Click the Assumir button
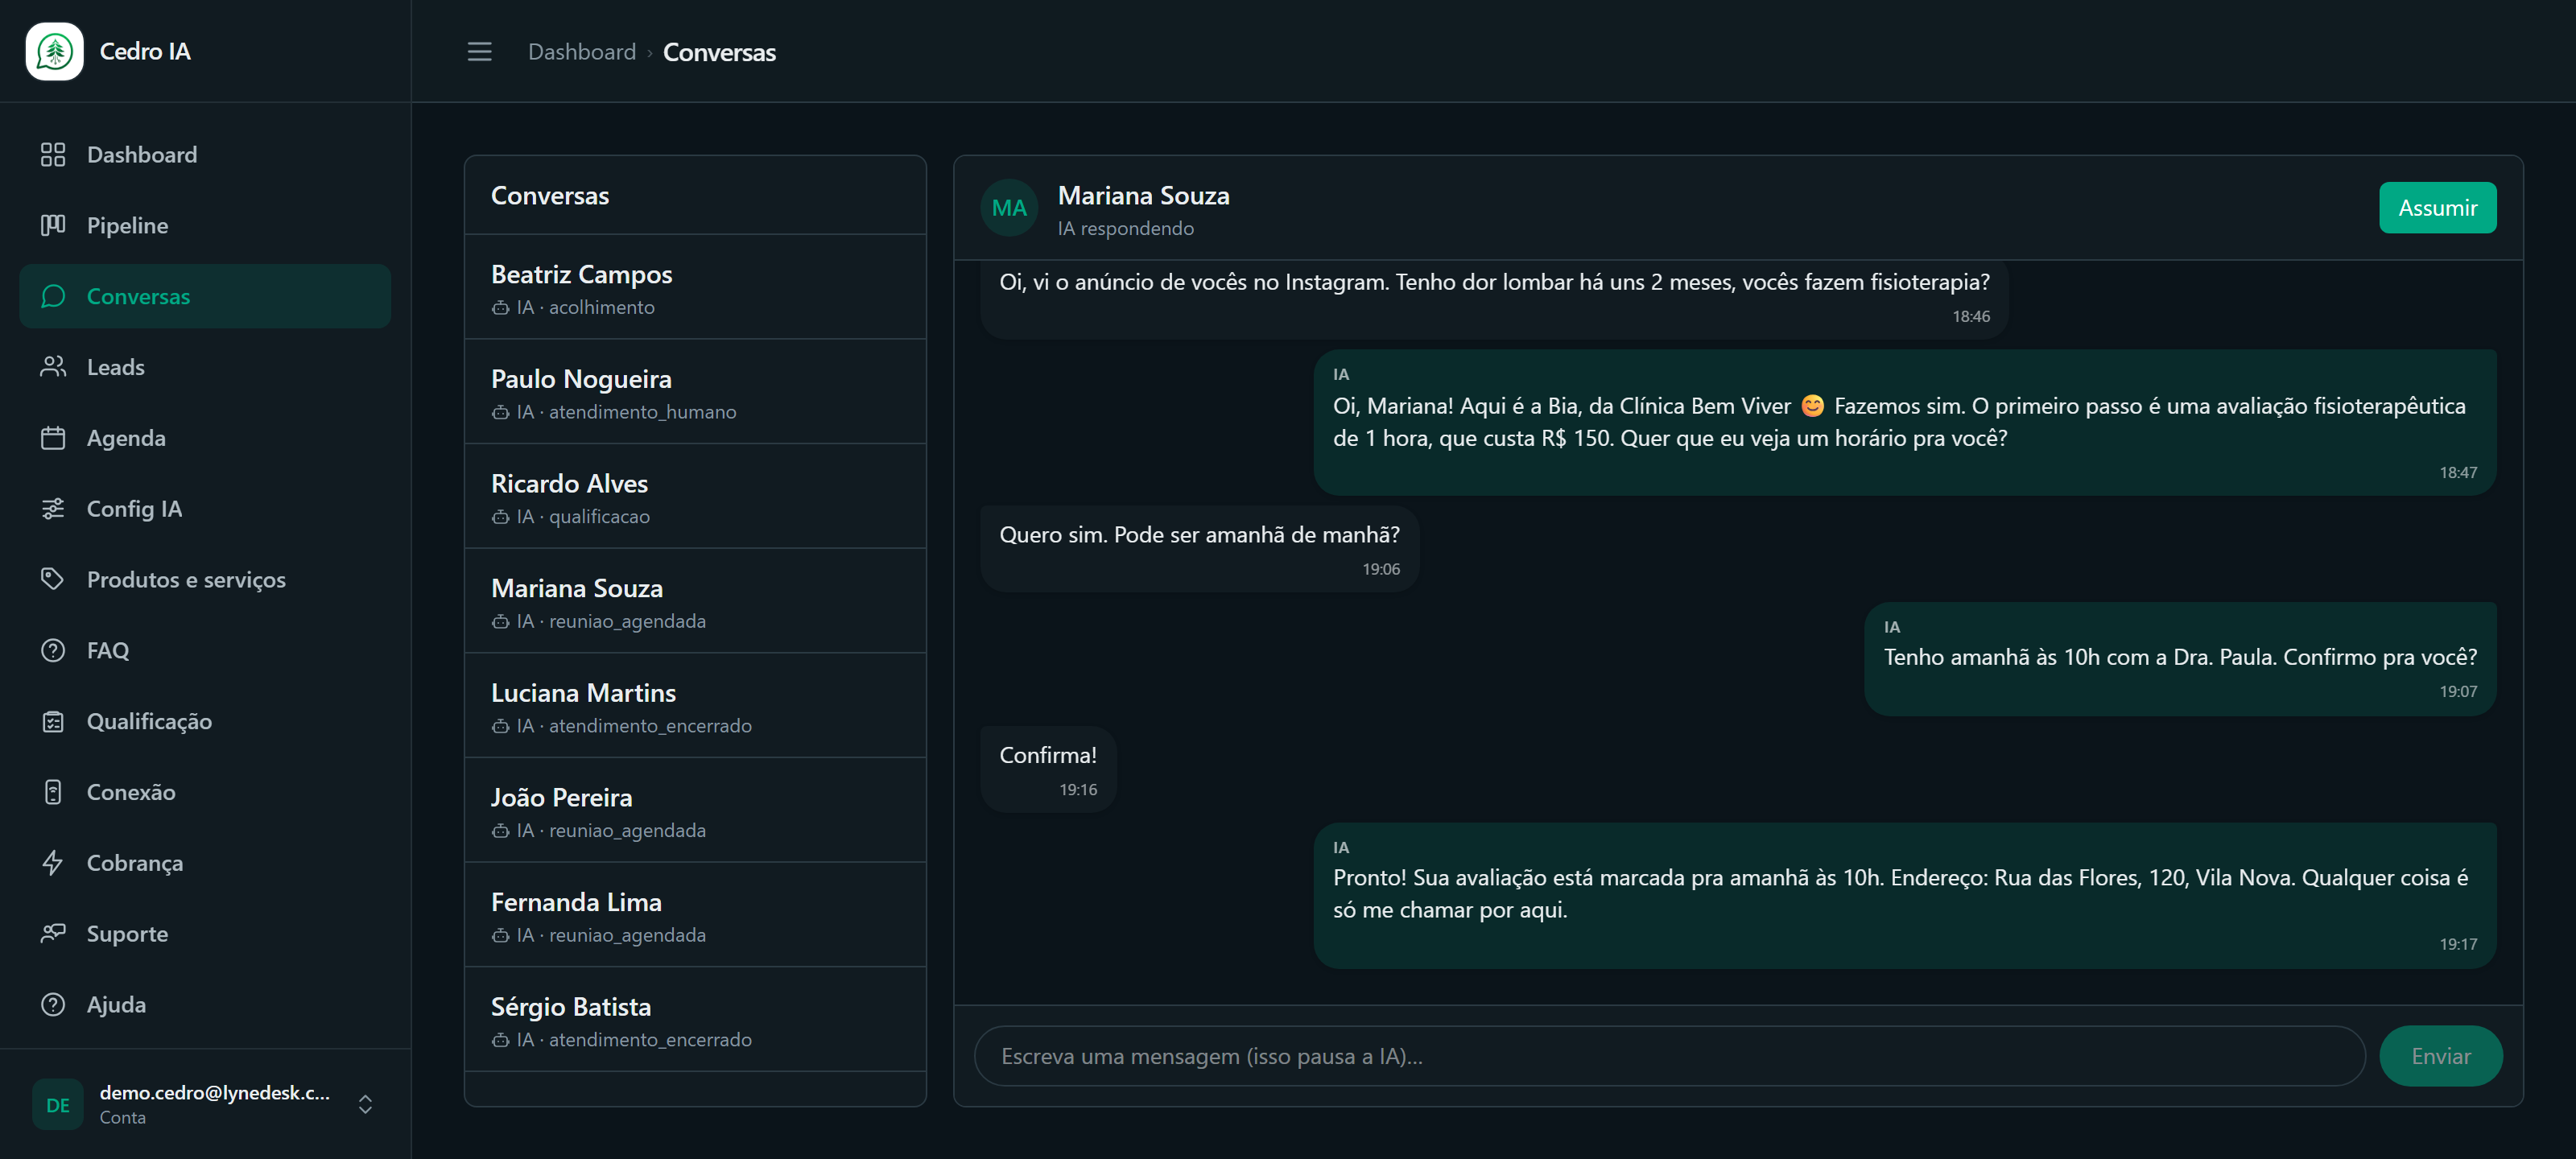Screen dimensions: 2576x1159 click(2437, 208)
